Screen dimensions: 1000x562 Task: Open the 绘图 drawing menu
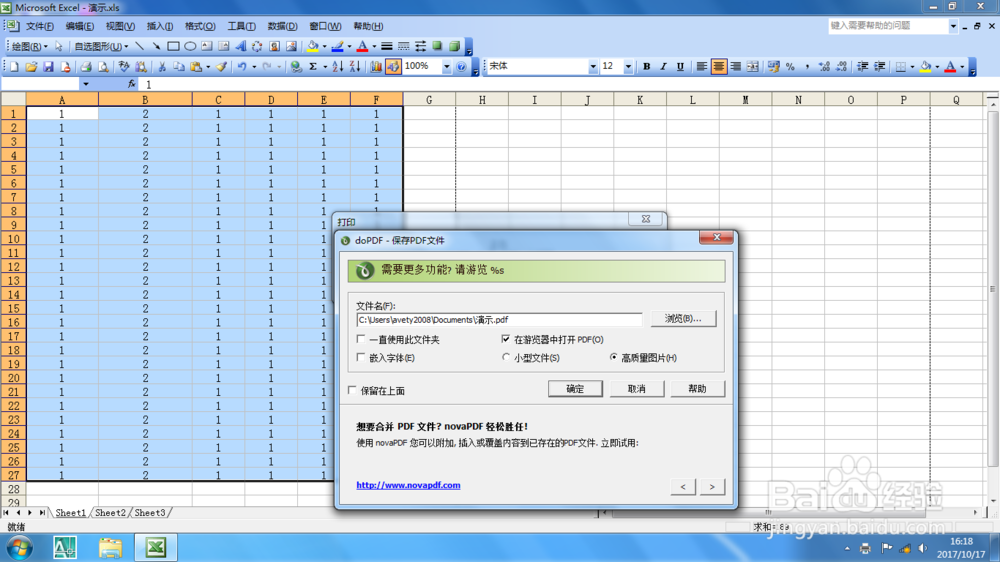click(30, 47)
